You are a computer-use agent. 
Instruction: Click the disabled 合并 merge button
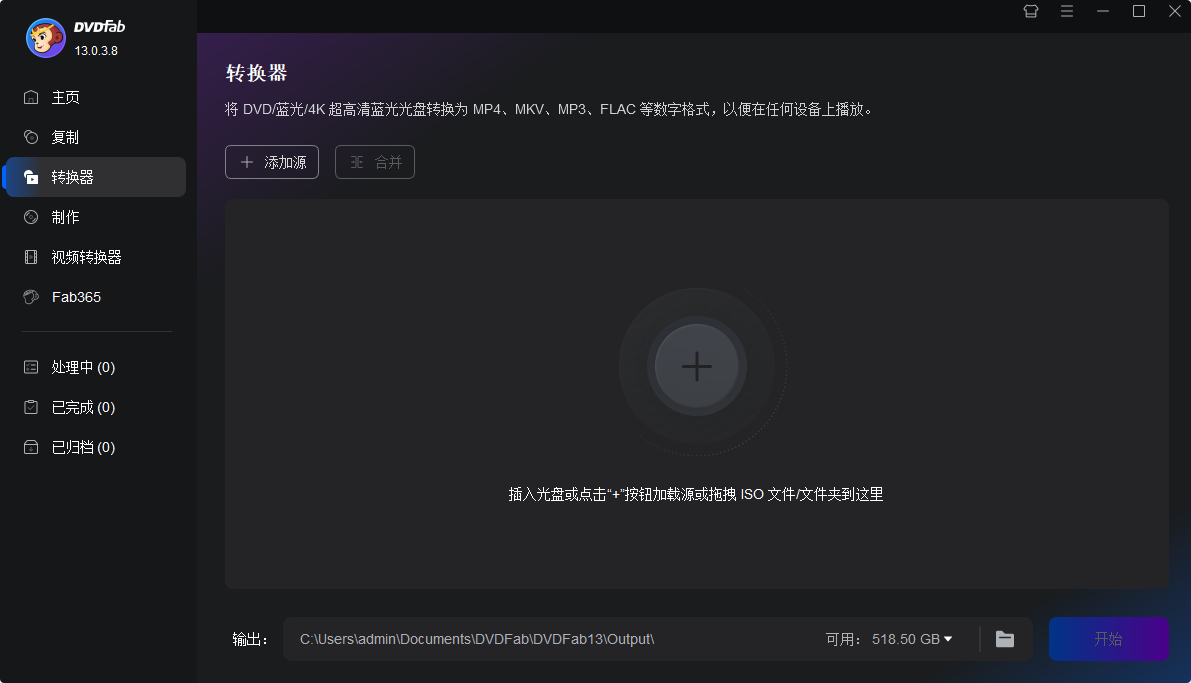tap(375, 162)
